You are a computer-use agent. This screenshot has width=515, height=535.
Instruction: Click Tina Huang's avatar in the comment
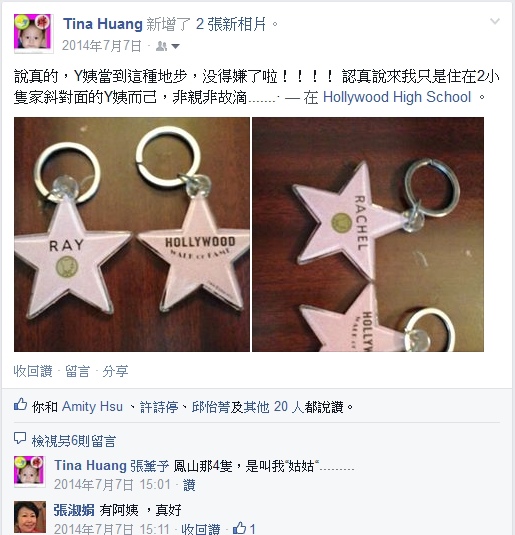point(30,471)
